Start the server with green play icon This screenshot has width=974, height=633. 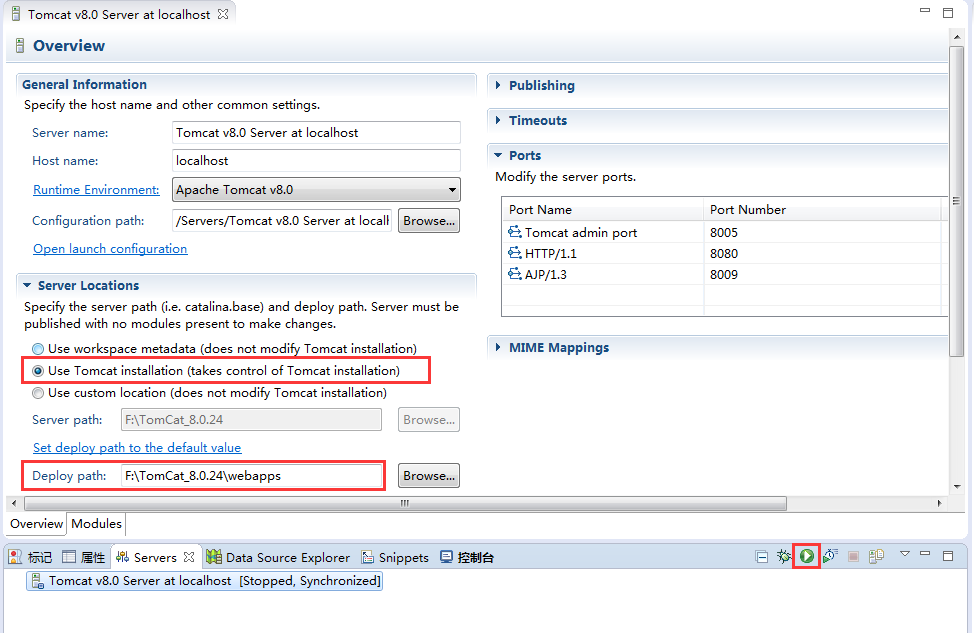[x=806, y=556]
